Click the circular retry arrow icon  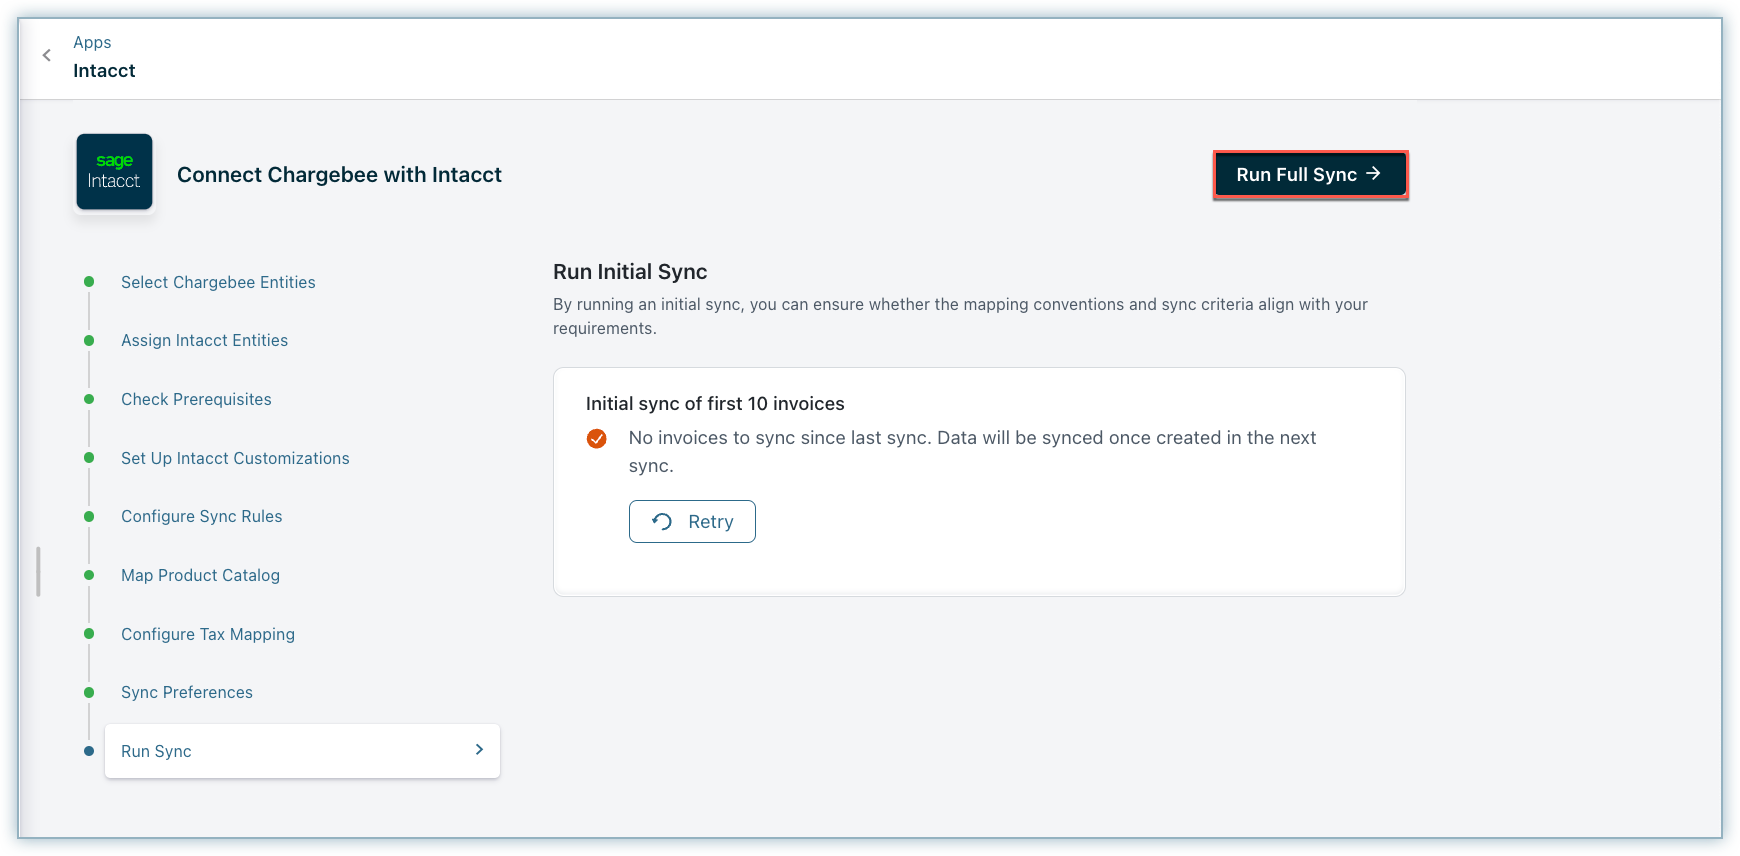[662, 522]
